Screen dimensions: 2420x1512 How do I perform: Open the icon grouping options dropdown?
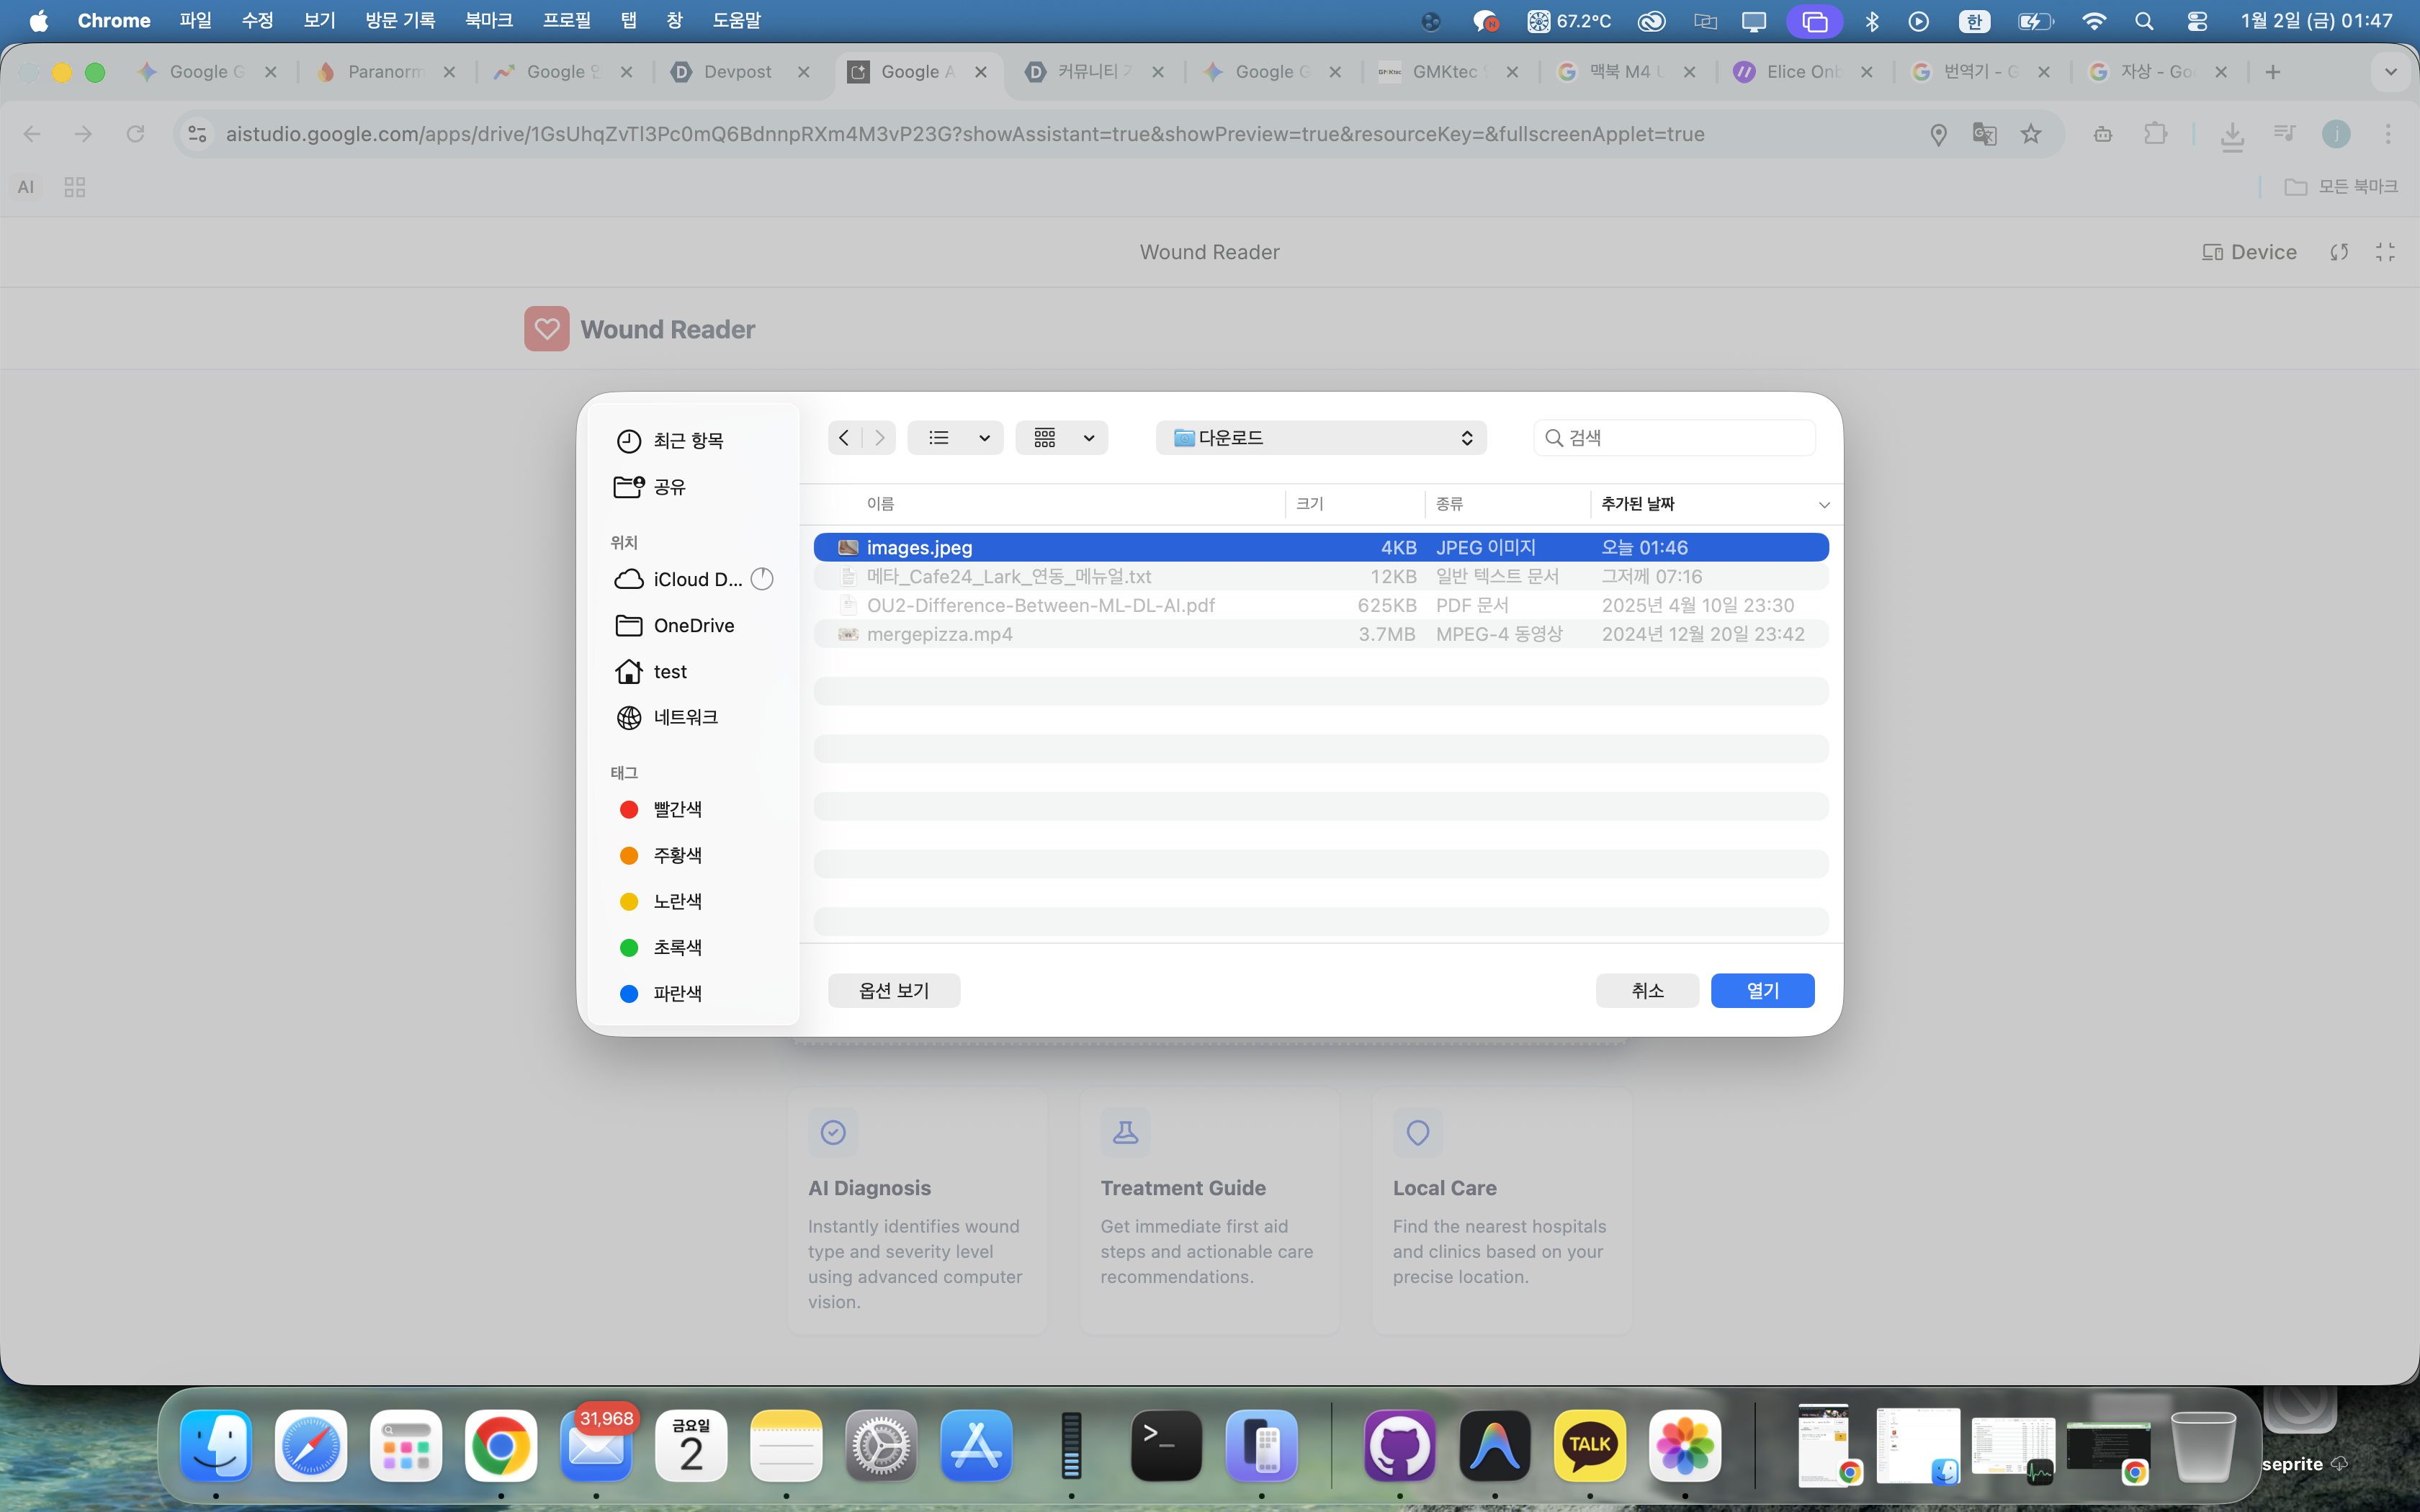[x=1062, y=438]
